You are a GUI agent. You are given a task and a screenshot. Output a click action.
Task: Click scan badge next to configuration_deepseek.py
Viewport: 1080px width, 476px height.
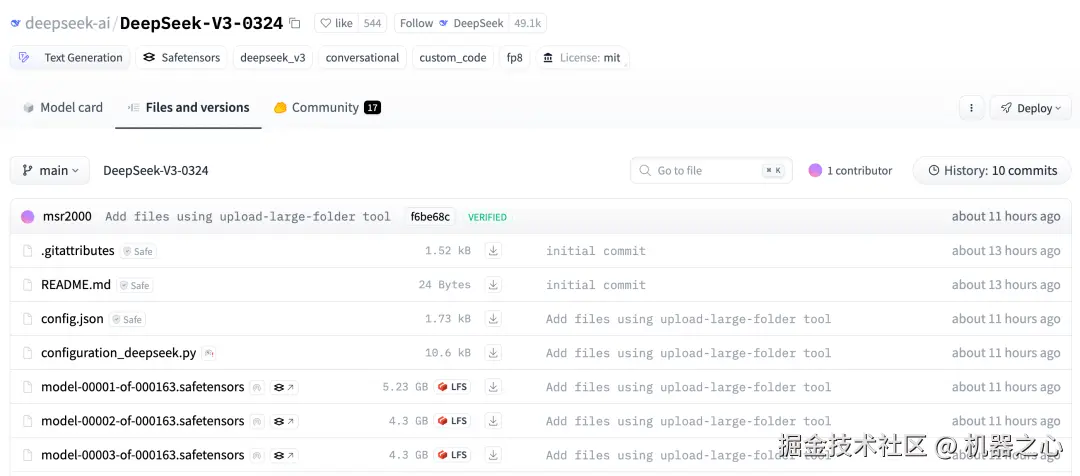click(x=209, y=353)
